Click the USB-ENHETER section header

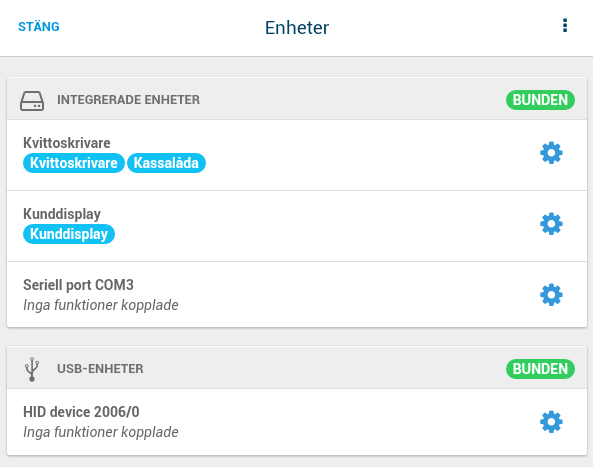point(100,369)
